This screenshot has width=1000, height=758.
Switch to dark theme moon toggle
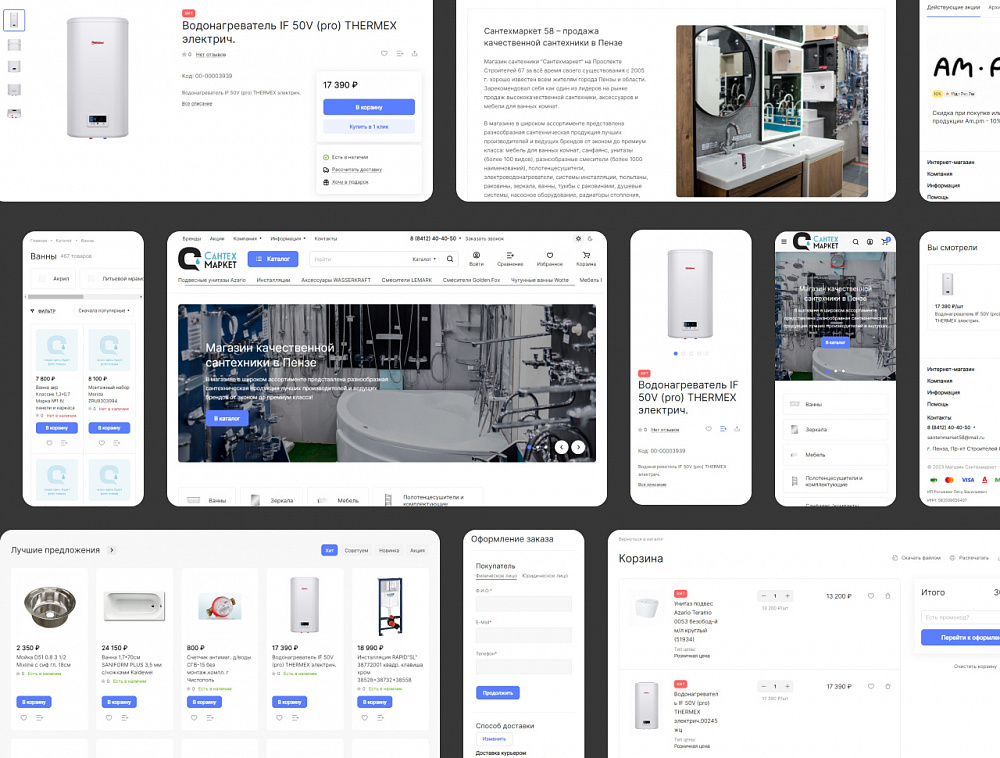coord(590,238)
